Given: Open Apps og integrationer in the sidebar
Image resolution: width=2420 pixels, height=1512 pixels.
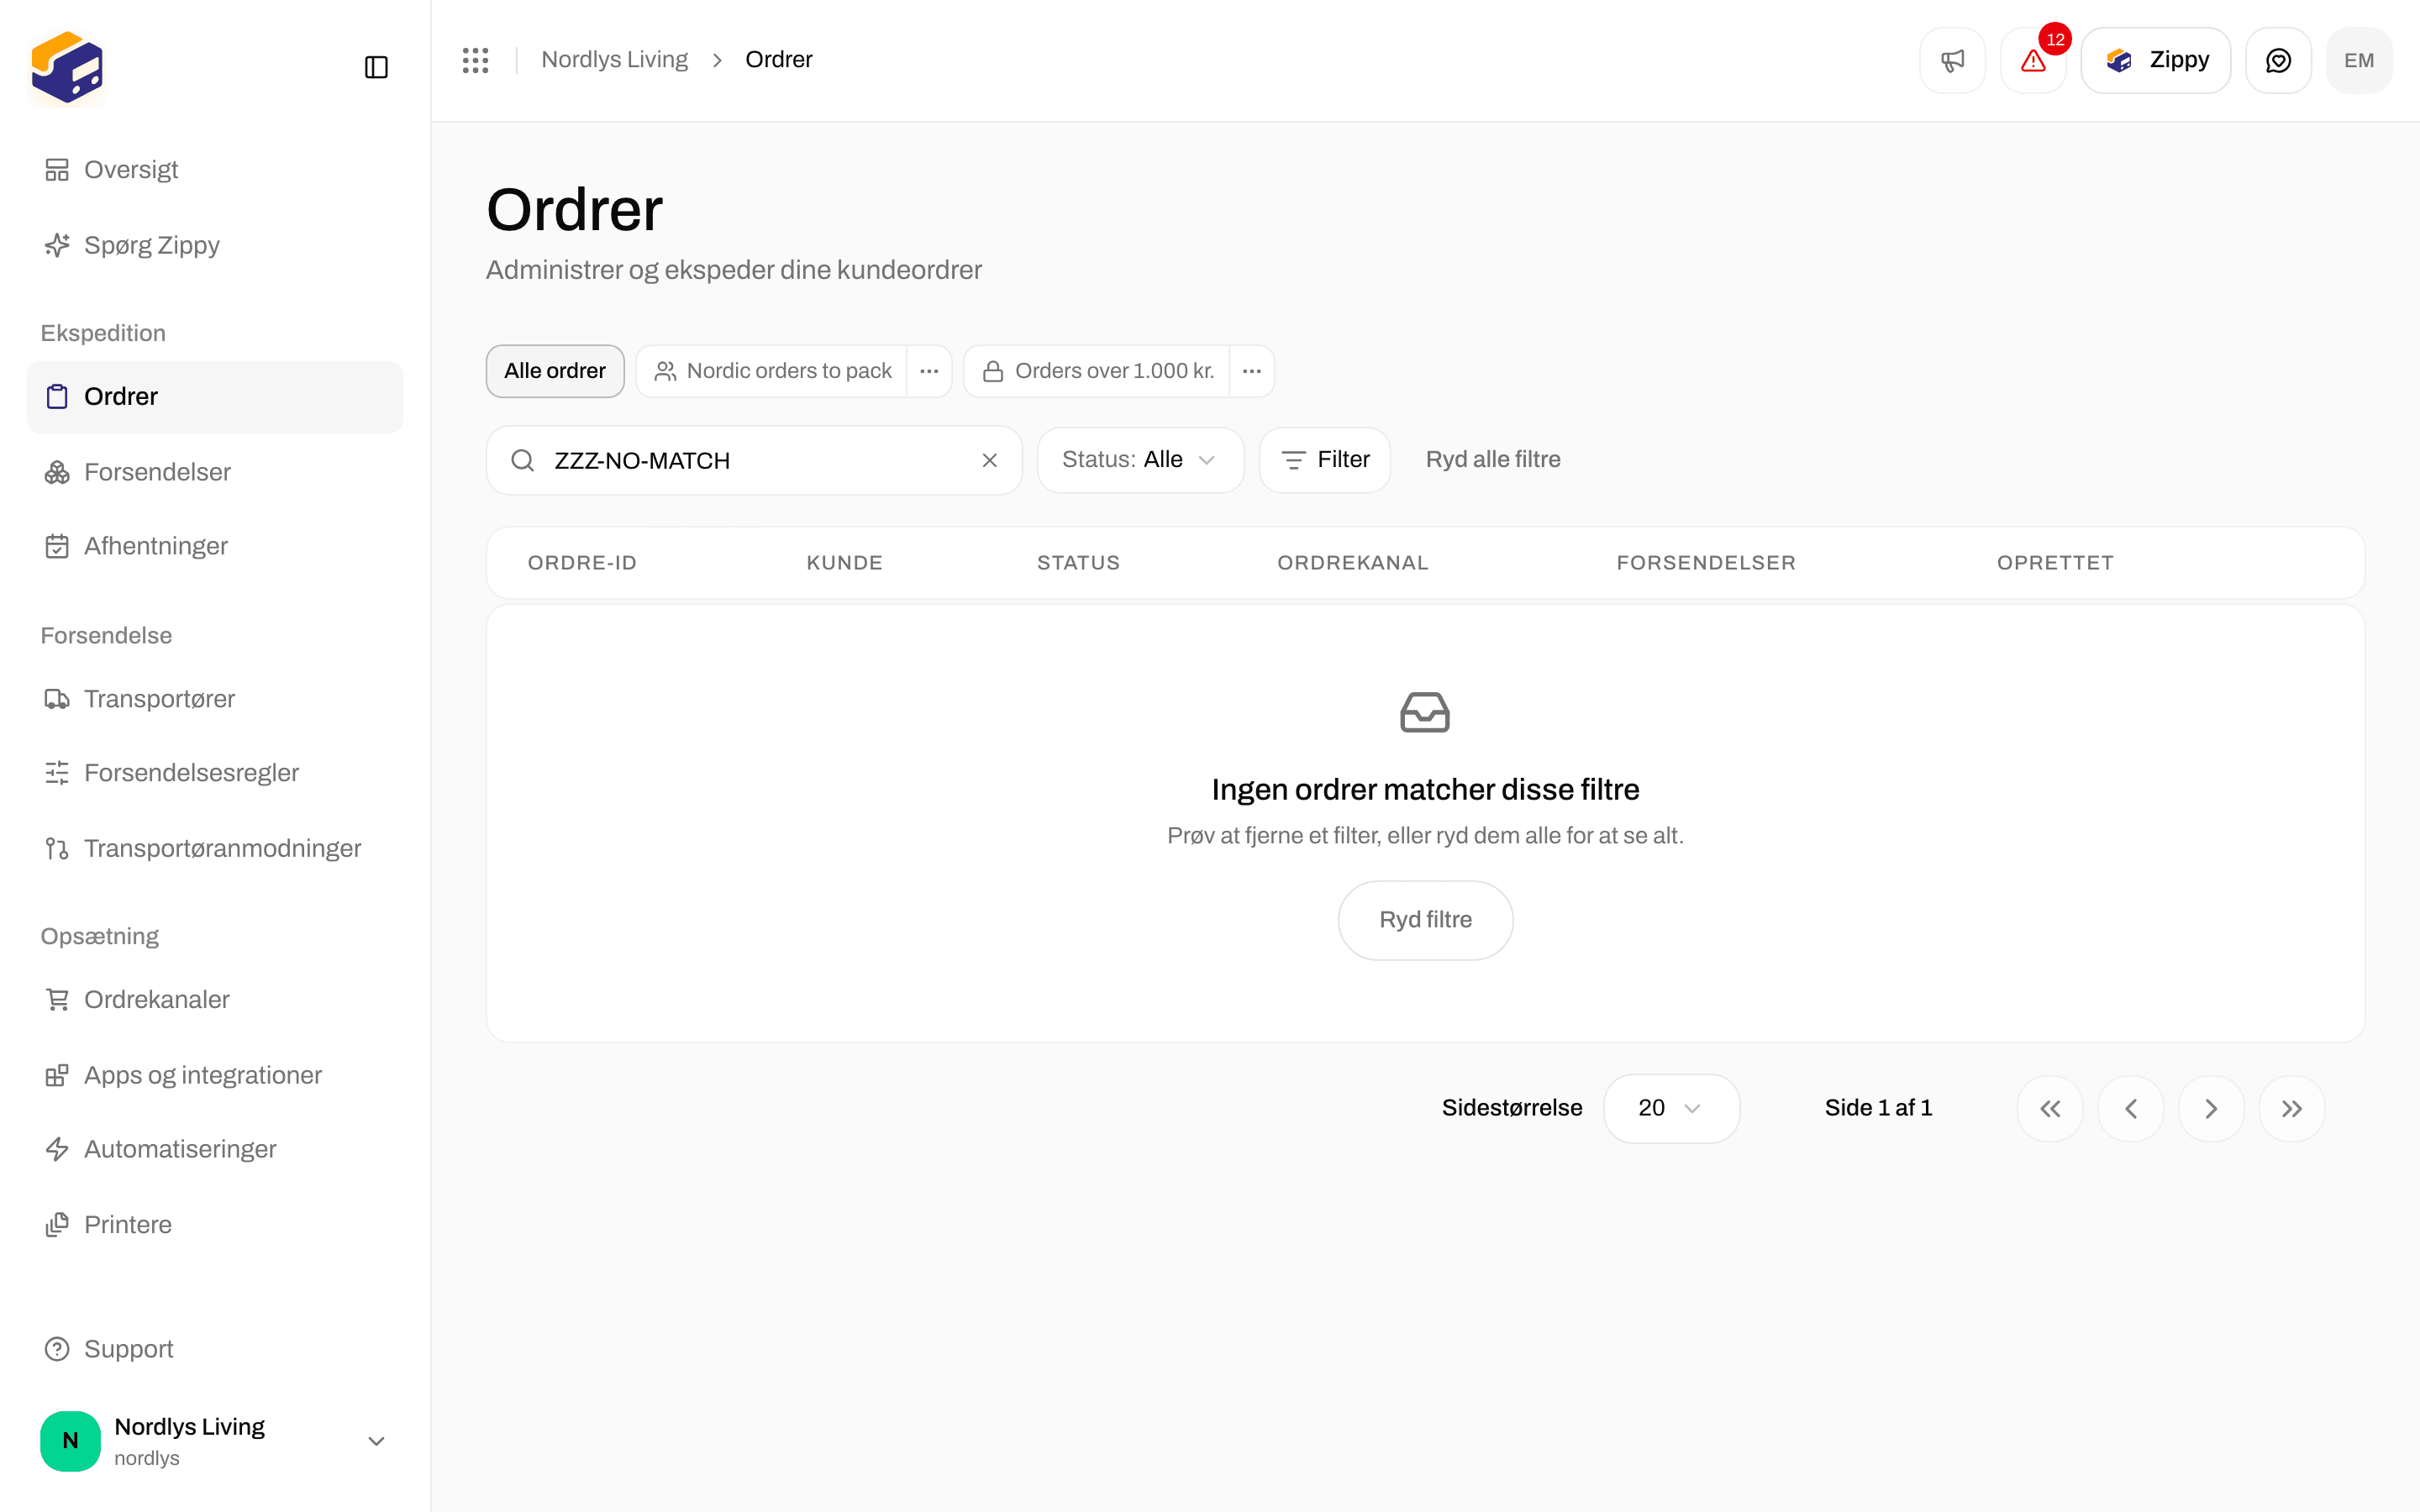Looking at the screenshot, I should pyautogui.click(x=214, y=1075).
